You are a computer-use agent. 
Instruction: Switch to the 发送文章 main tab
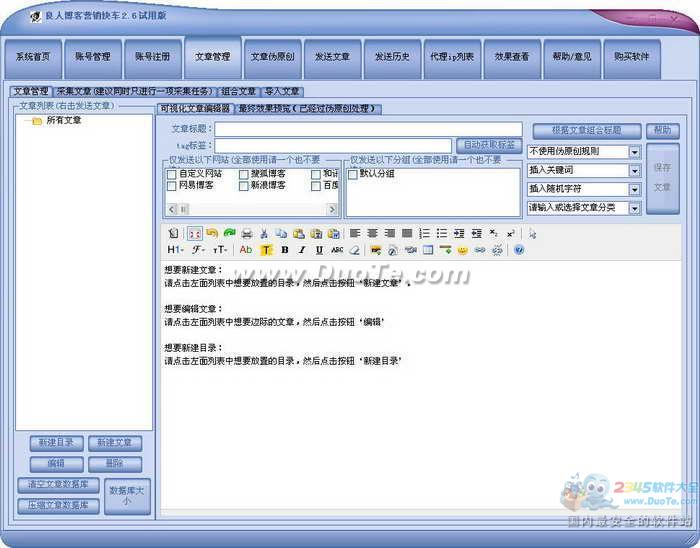332,57
